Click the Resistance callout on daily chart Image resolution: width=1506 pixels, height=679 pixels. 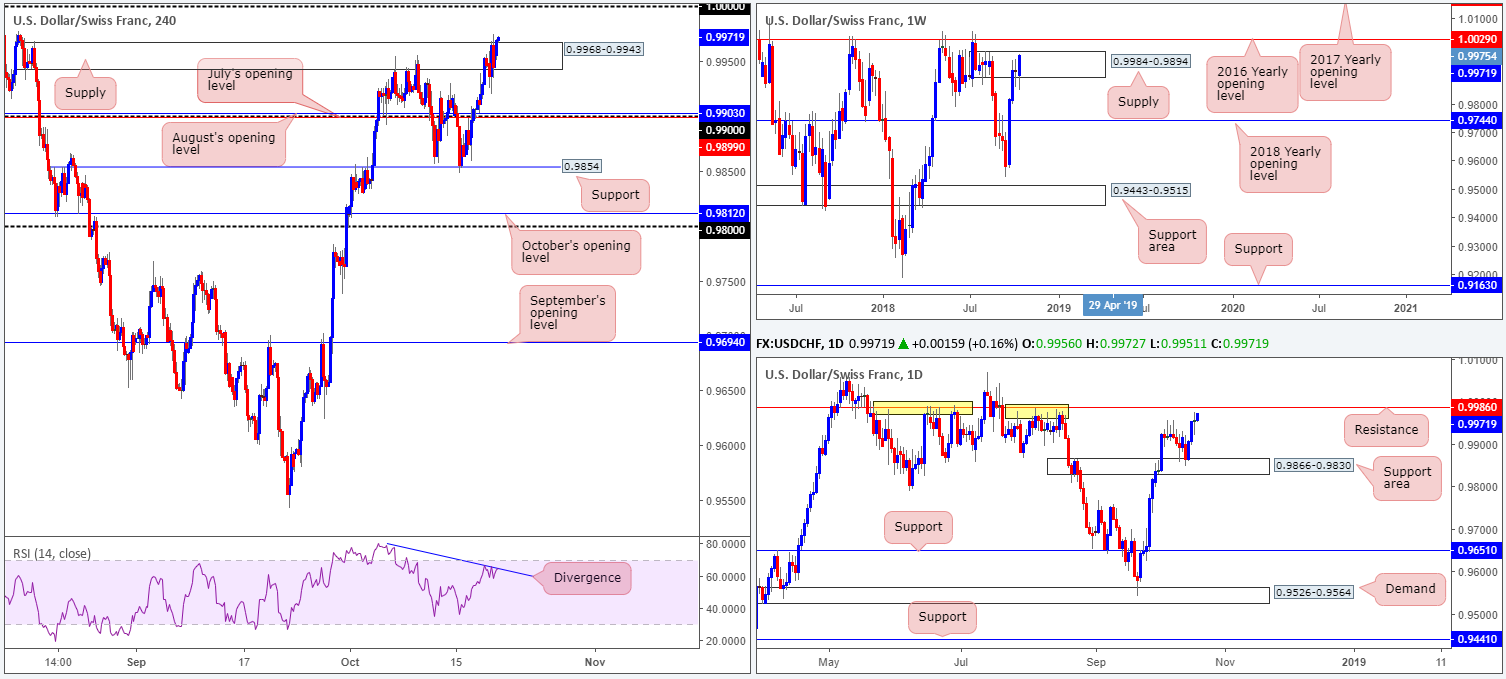tap(1386, 430)
